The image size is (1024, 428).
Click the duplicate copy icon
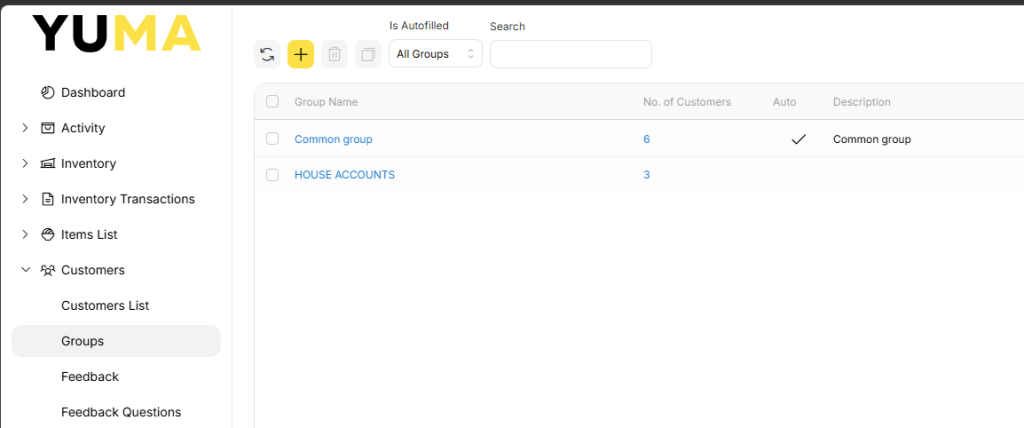(368, 54)
